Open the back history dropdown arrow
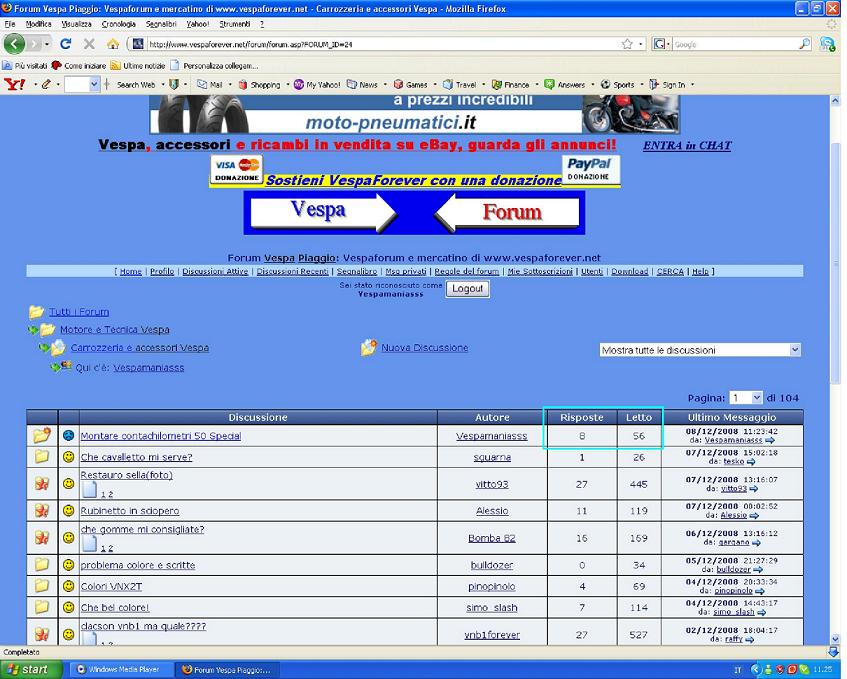 [47, 44]
